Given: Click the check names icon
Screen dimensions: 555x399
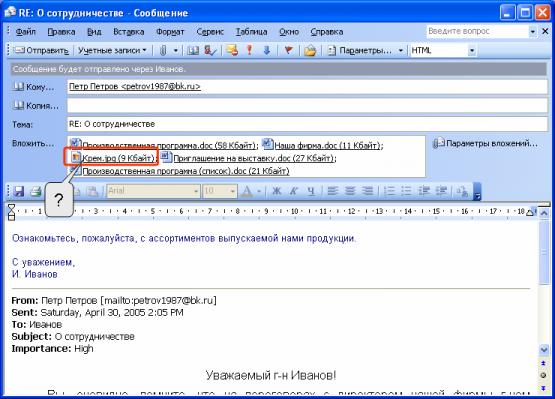Looking at the screenshot, I should 210,51.
